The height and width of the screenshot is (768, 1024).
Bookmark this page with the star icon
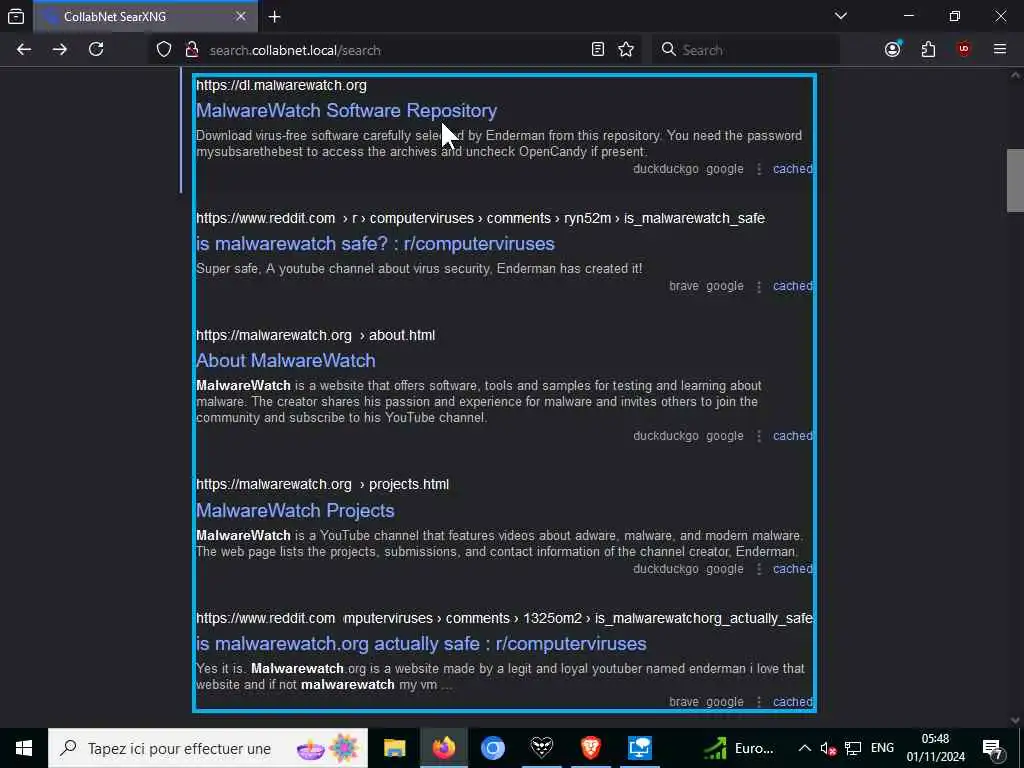626,50
